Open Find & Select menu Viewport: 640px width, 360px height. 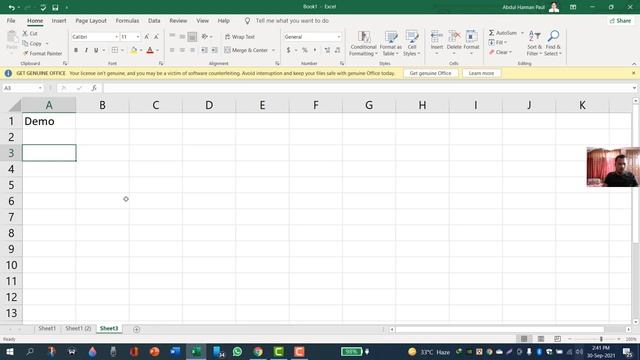click(x=553, y=43)
